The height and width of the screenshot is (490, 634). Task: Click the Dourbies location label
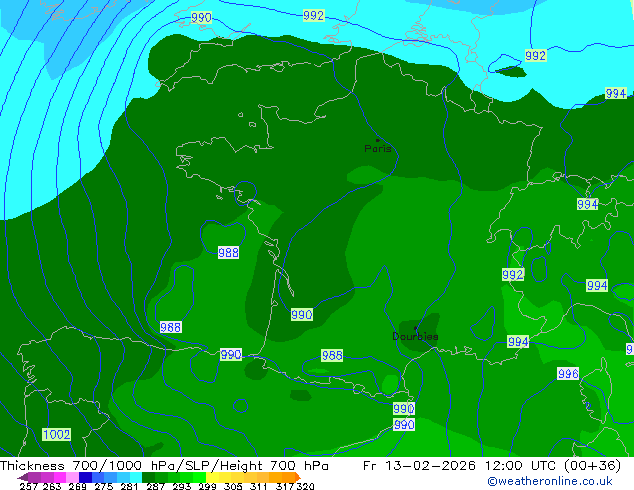tap(415, 336)
